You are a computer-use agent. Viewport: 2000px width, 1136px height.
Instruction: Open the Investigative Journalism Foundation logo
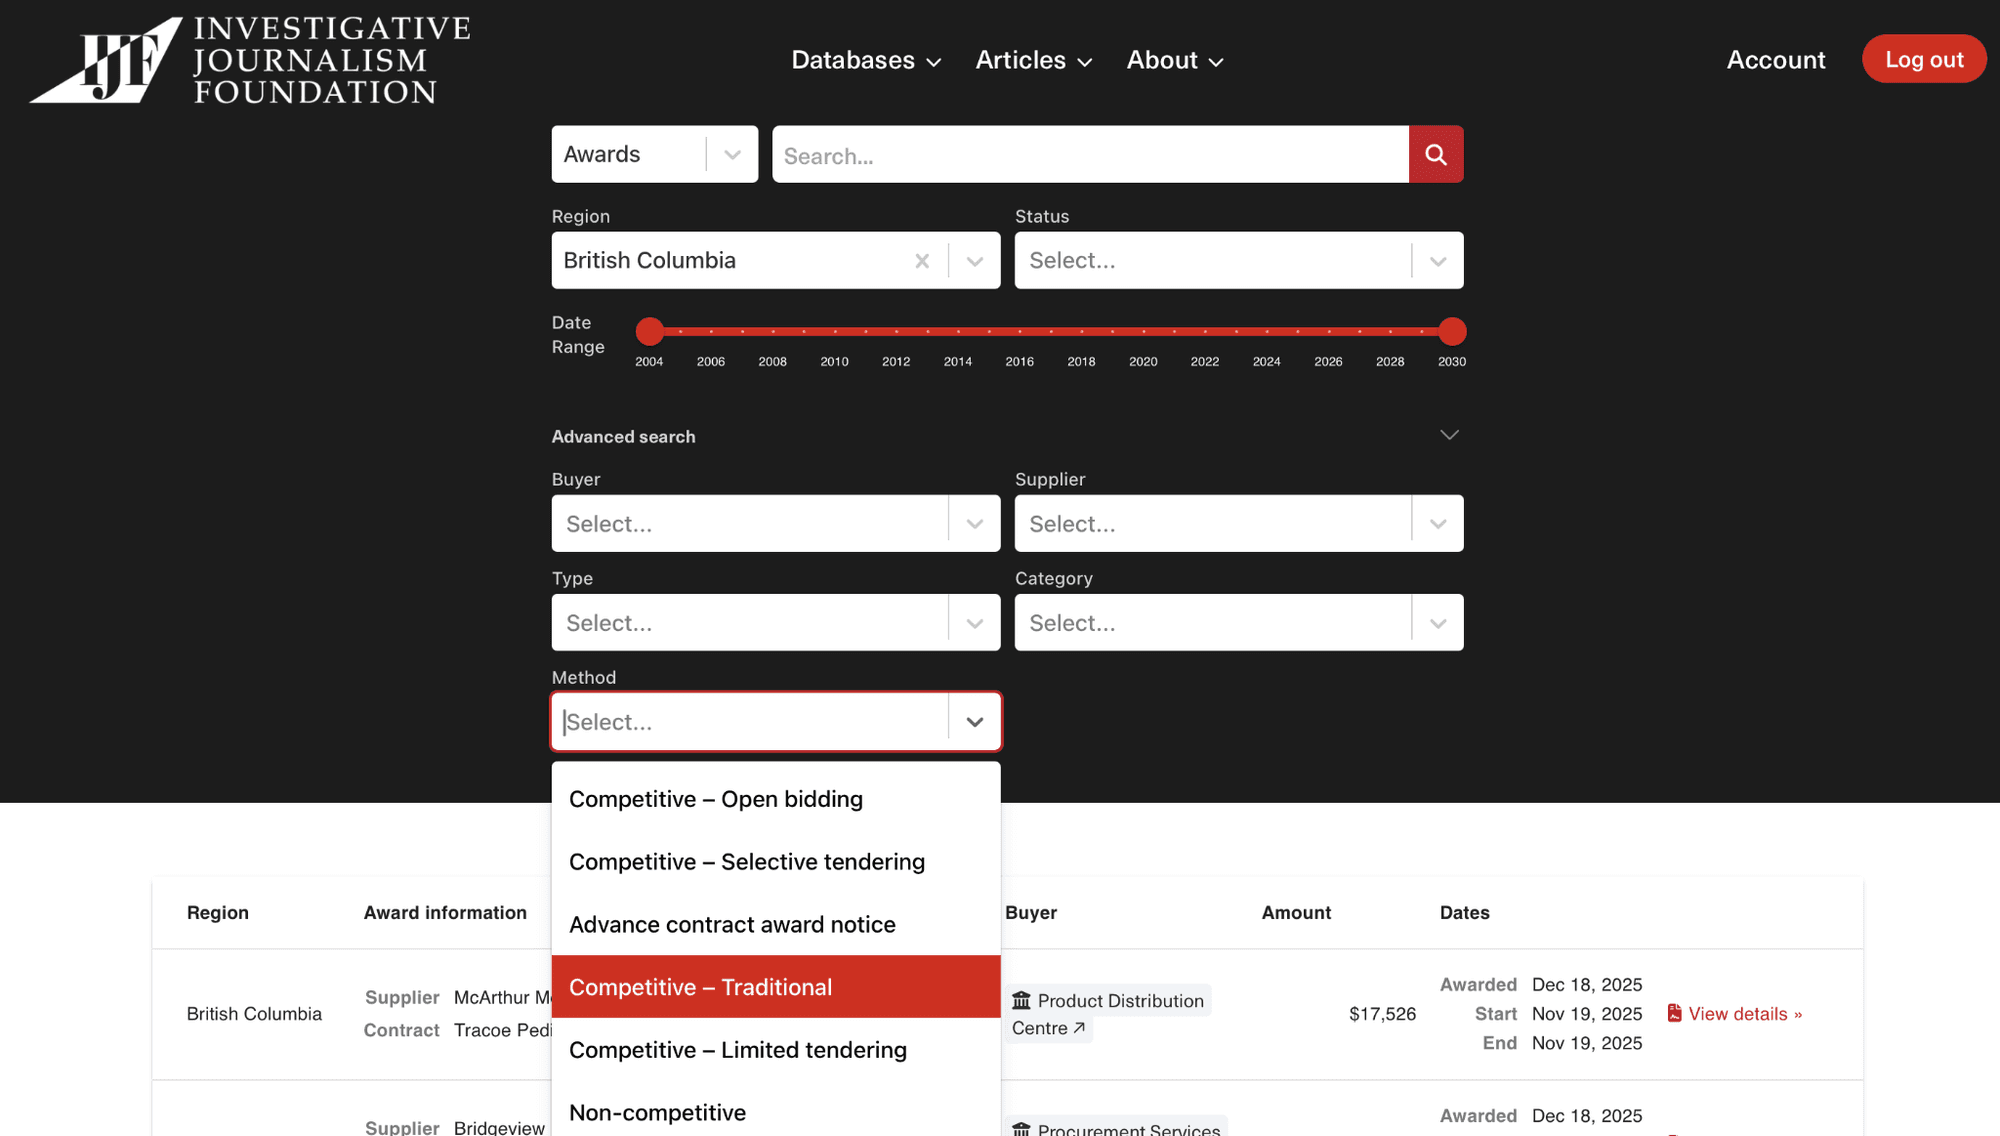[250, 60]
